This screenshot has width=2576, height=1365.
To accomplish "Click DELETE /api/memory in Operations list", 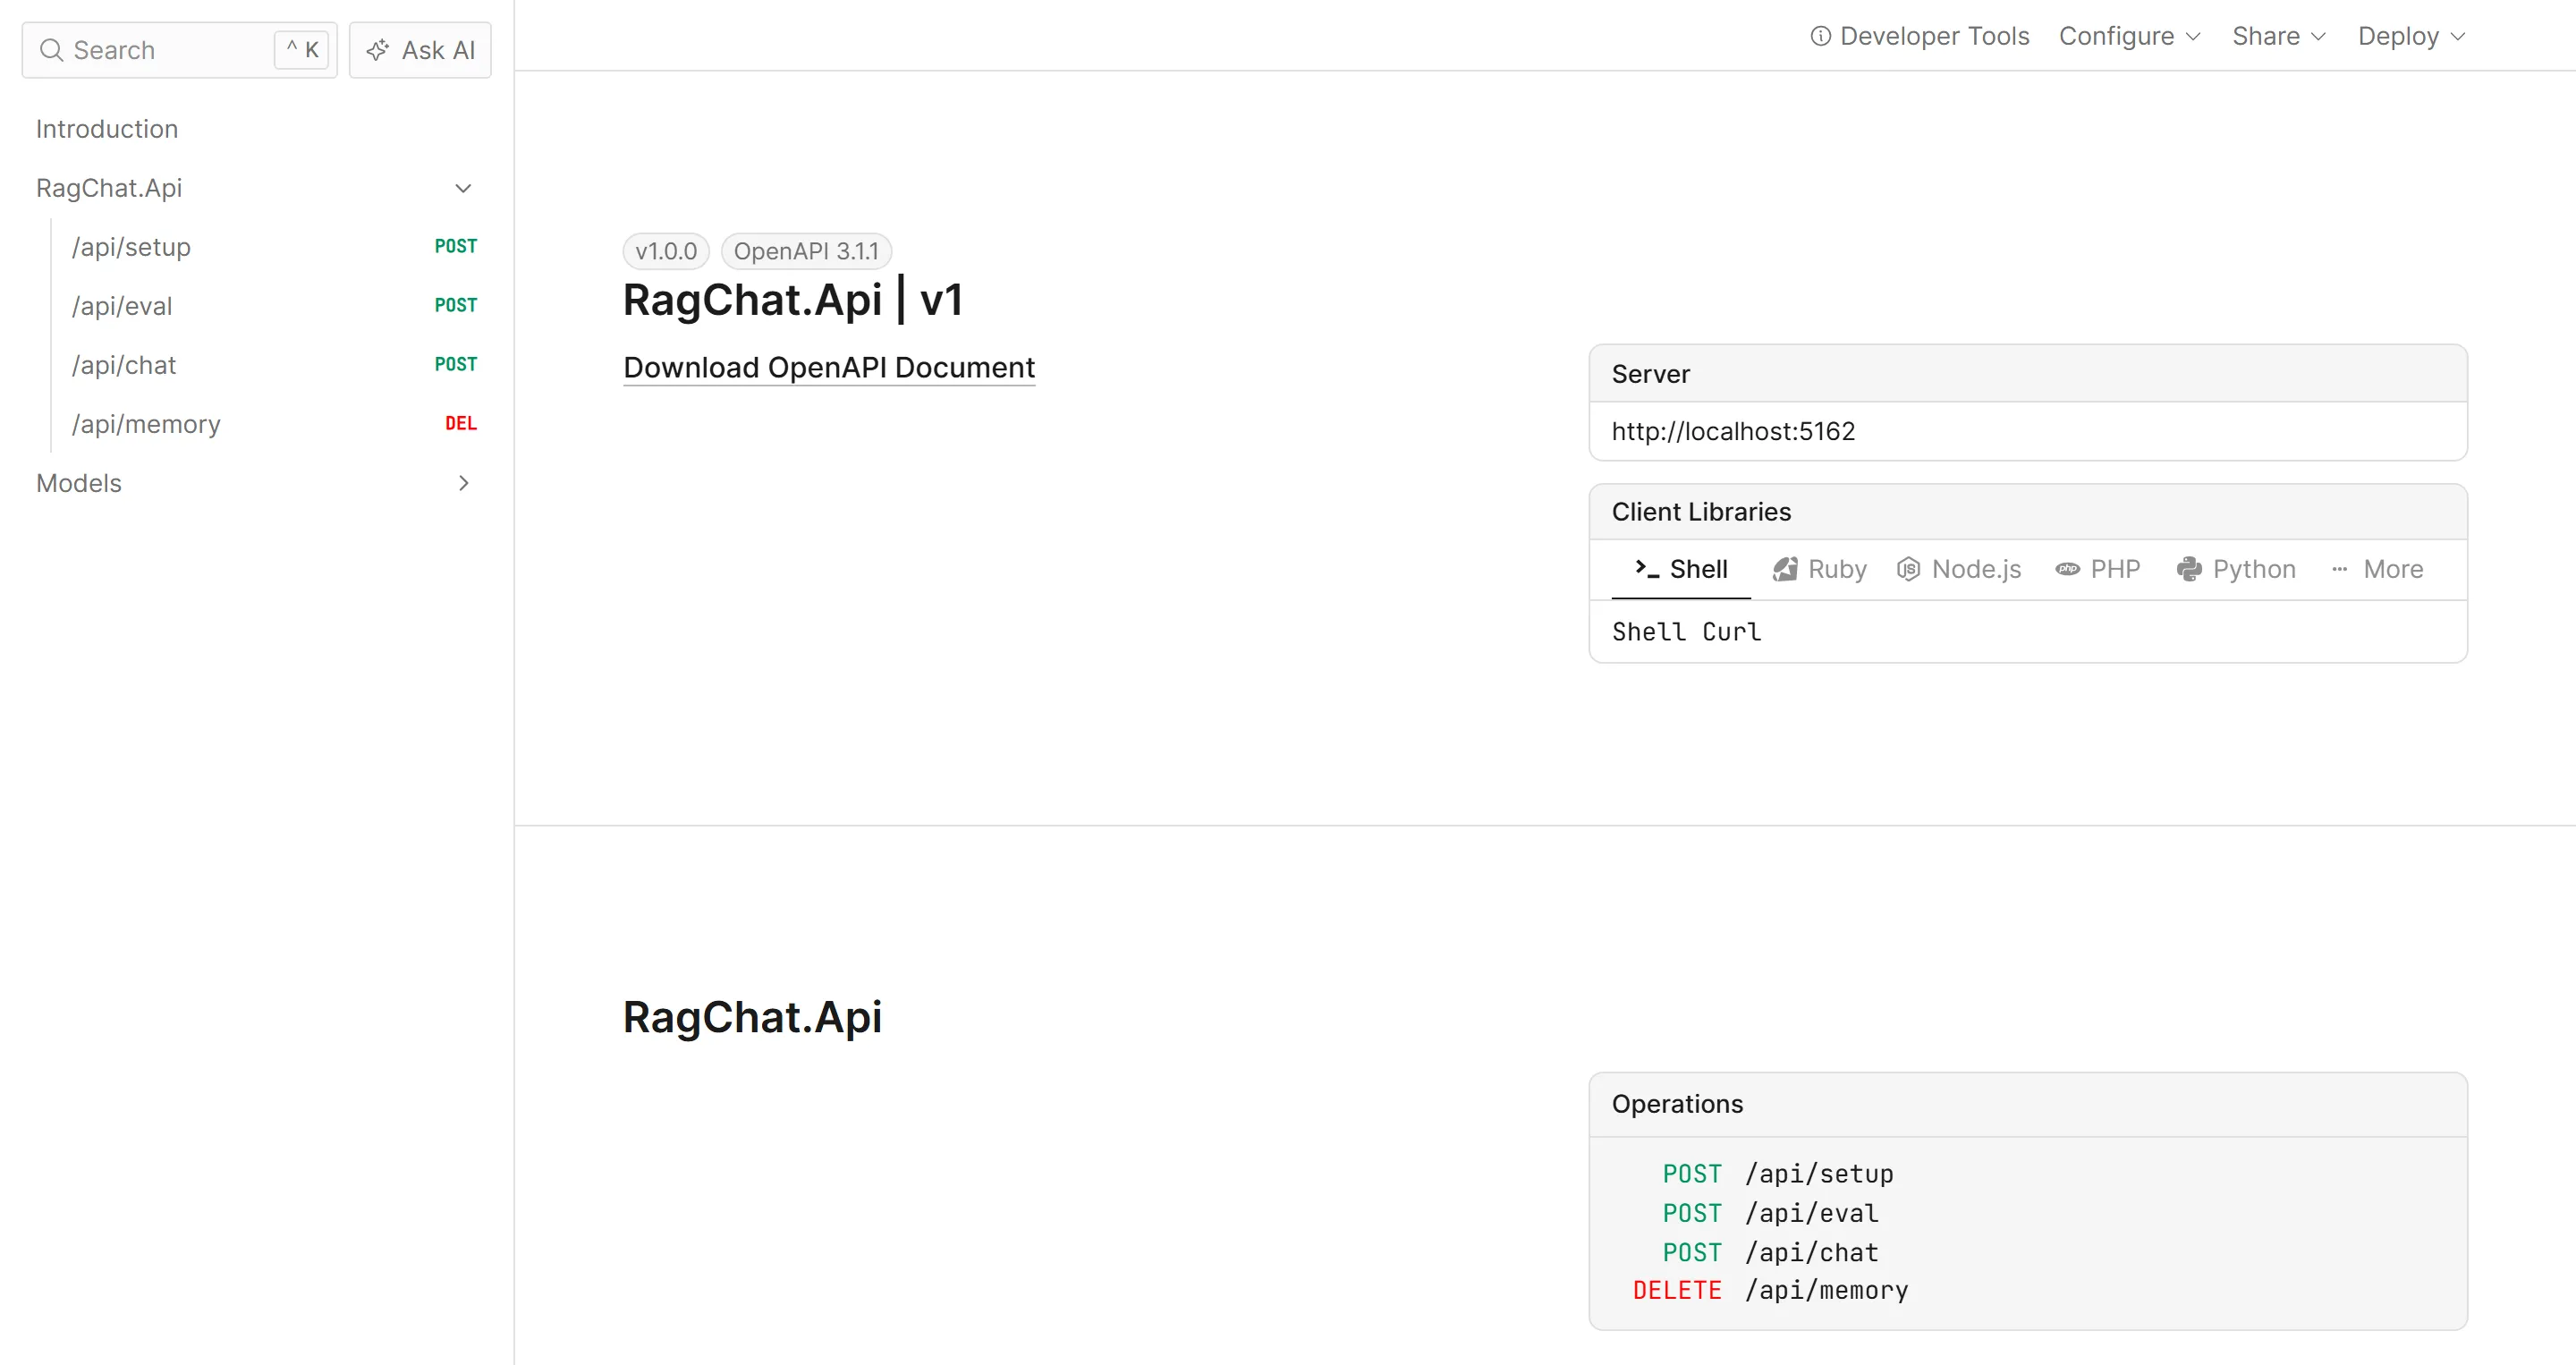I will [x=1770, y=1291].
